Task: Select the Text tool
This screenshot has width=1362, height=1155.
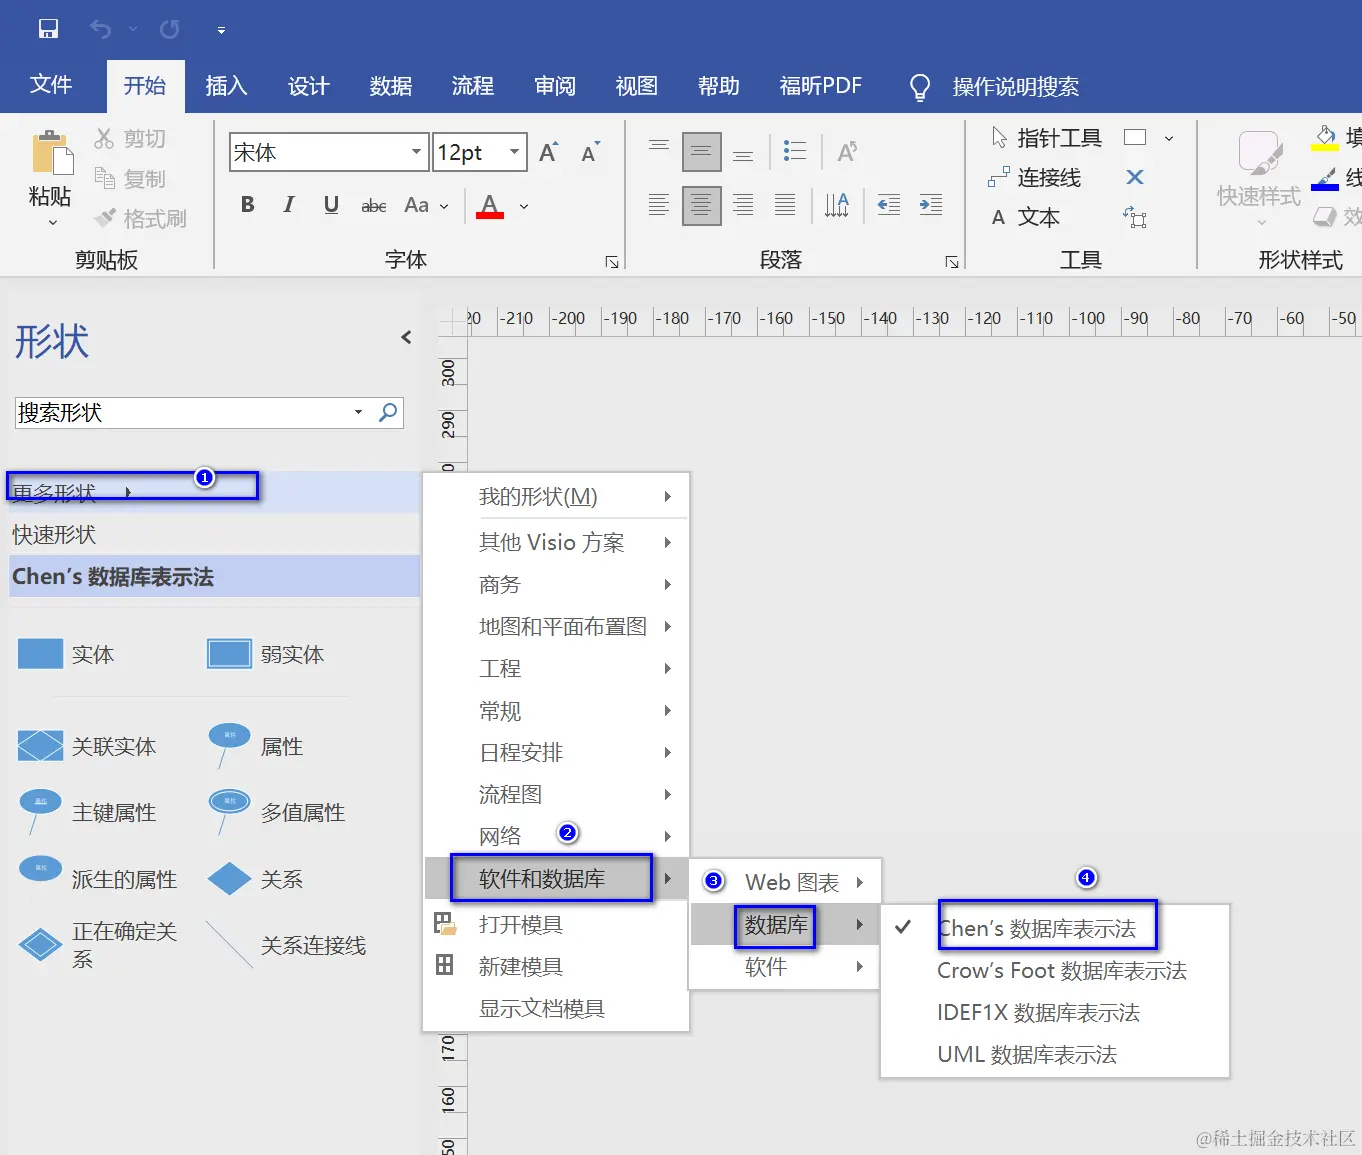Action: tap(1025, 217)
